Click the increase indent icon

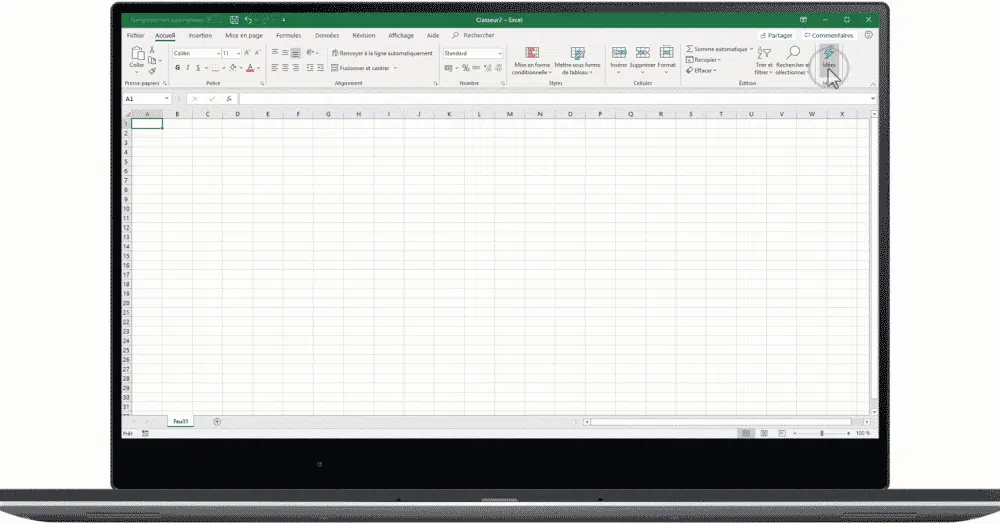click(320, 68)
